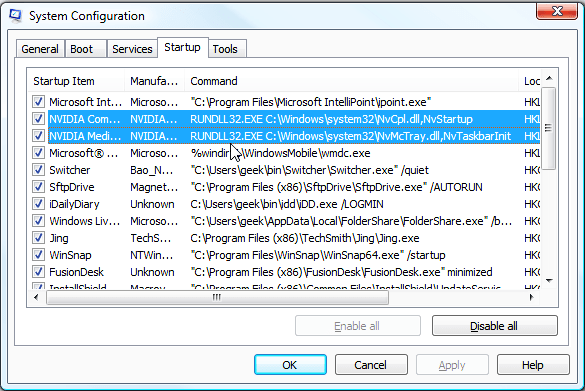
Task: Uncheck the iDailyDiary startup checkbox
Action: (x=38, y=204)
